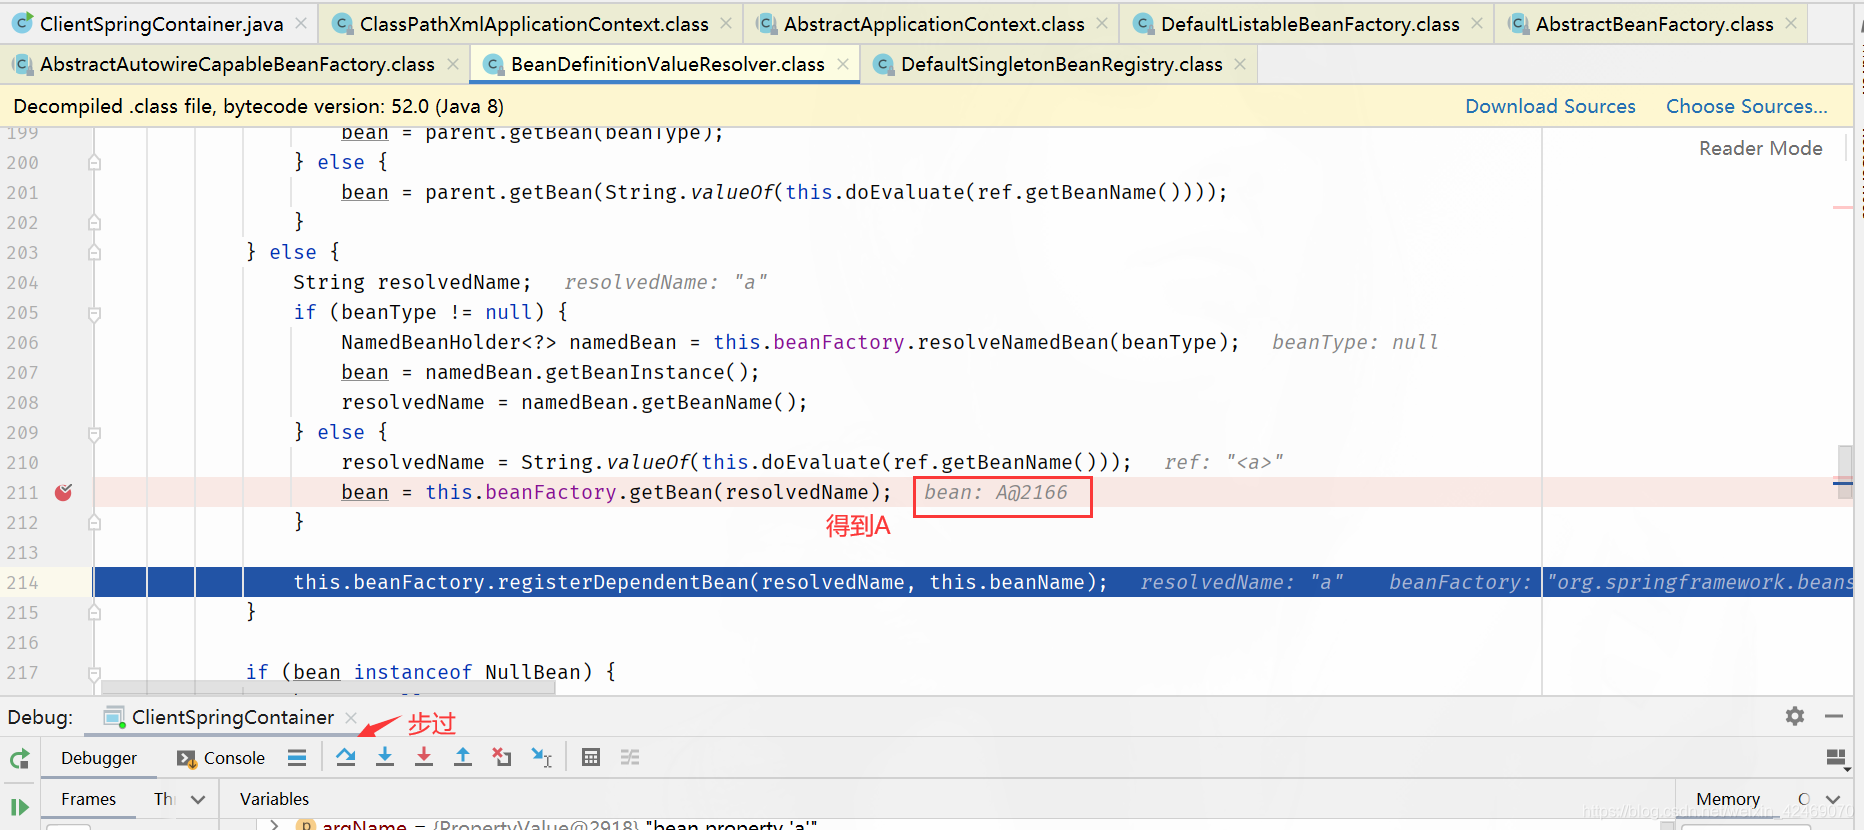Click the Show Execution Point icon
The width and height of the screenshot is (1864, 830).
pos(297,757)
